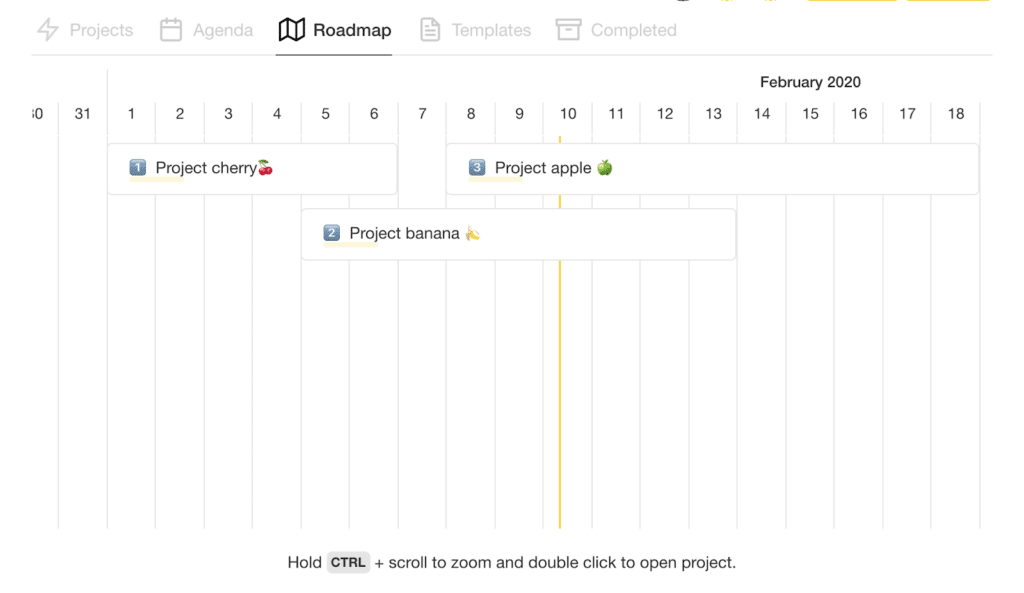
Task: Click the number 1 badge on Project cherry
Action: click(138, 168)
